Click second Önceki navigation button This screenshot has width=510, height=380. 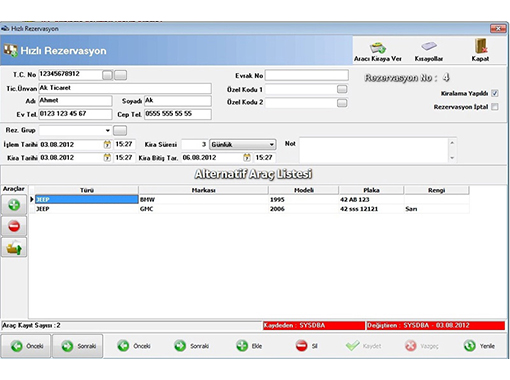pos(134,346)
